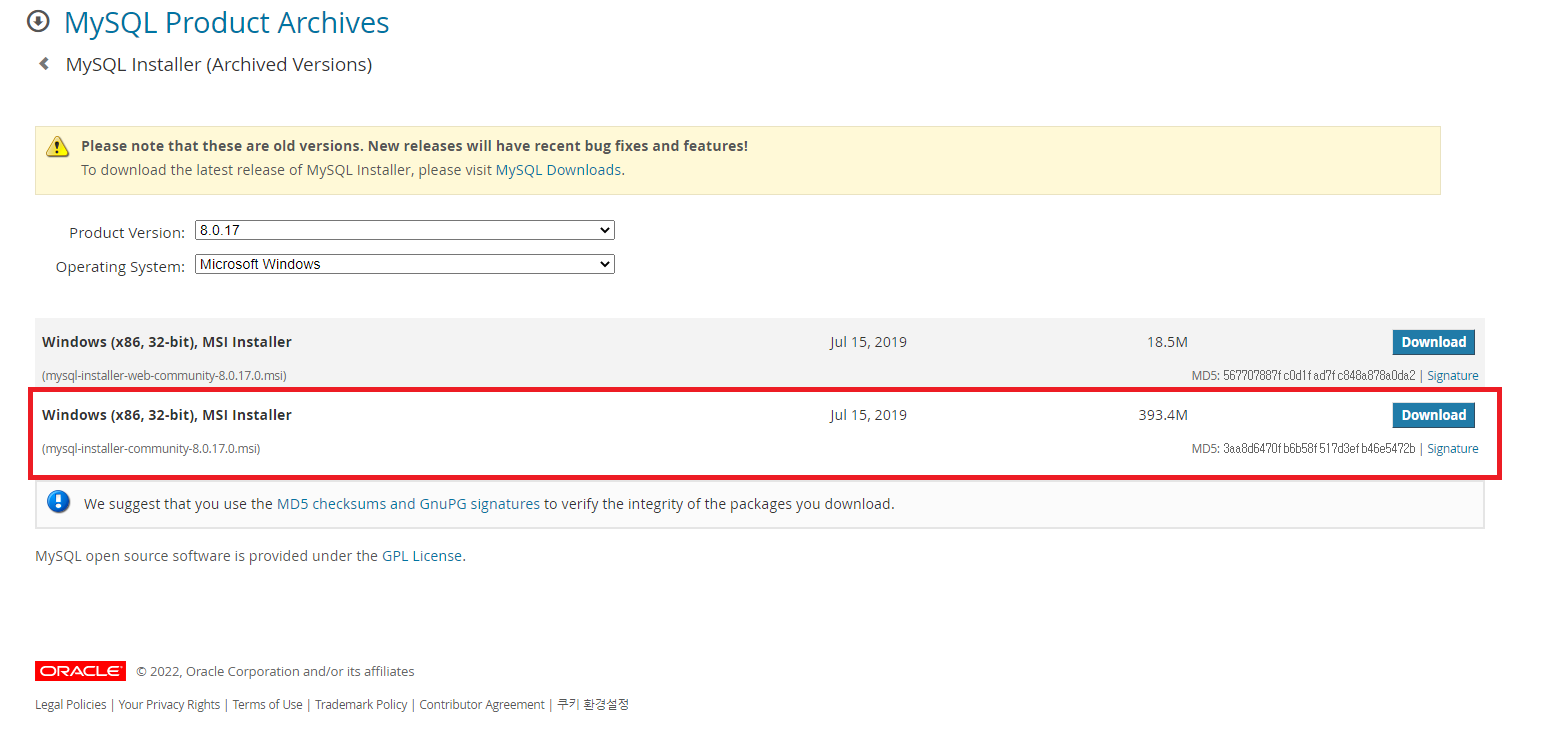Click the back arrow before MySQL Installer
This screenshot has width=1546, height=756.
[44, 64]
